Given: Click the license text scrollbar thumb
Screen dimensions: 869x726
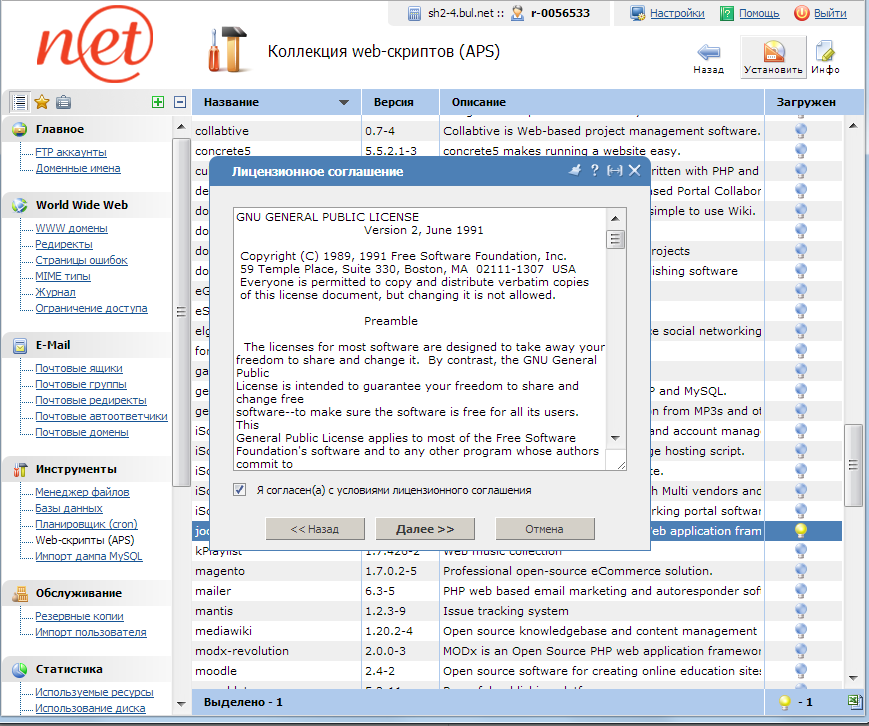Looking at the screenshot, I should 615,239.
